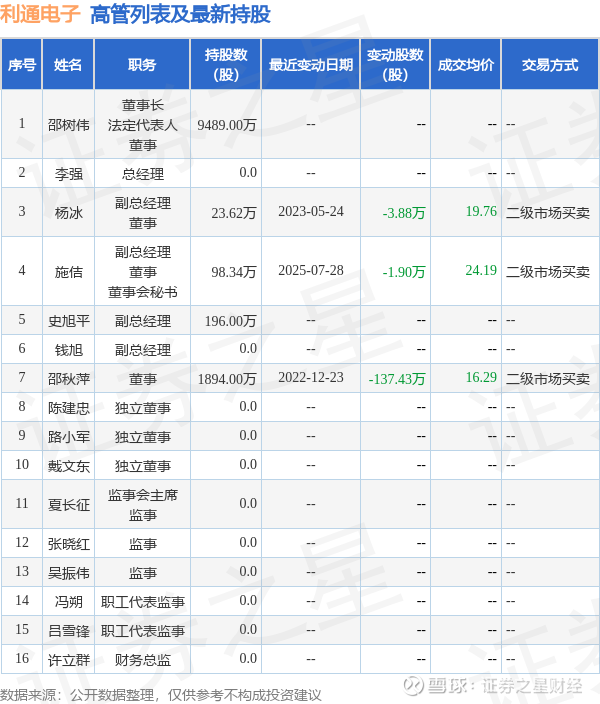Click the 利通电子 title text
The height and width of the screenshot is (704, 600).
click(x=40, y=14)
